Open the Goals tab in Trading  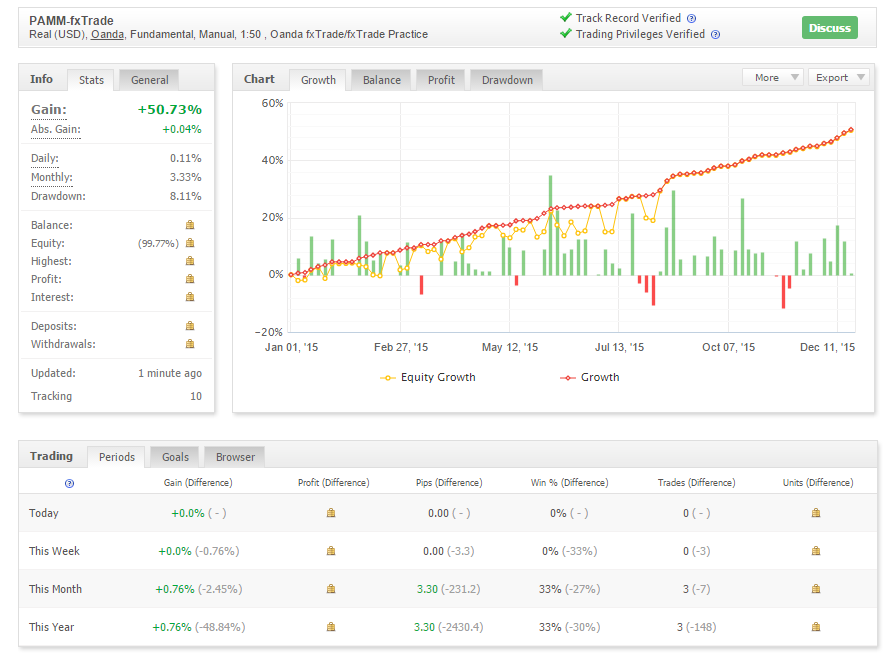pos(175,457)
